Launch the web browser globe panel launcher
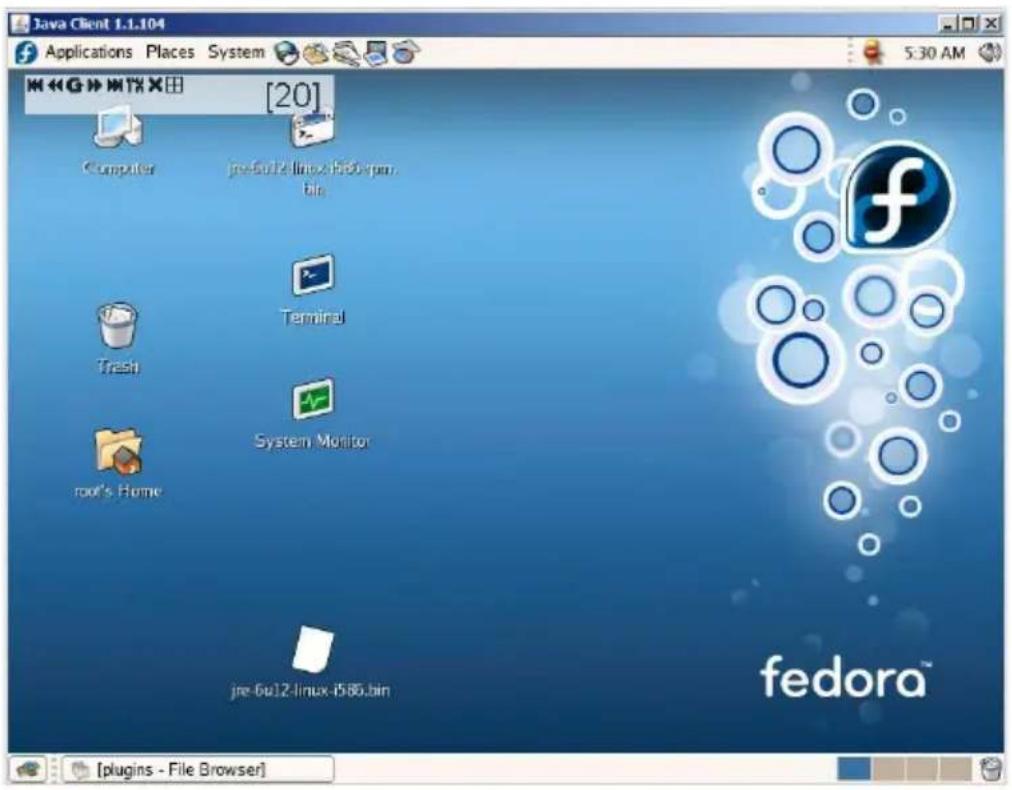This screenshot has height=790, width=1012. pyautogui.click(x=287, y=53)
